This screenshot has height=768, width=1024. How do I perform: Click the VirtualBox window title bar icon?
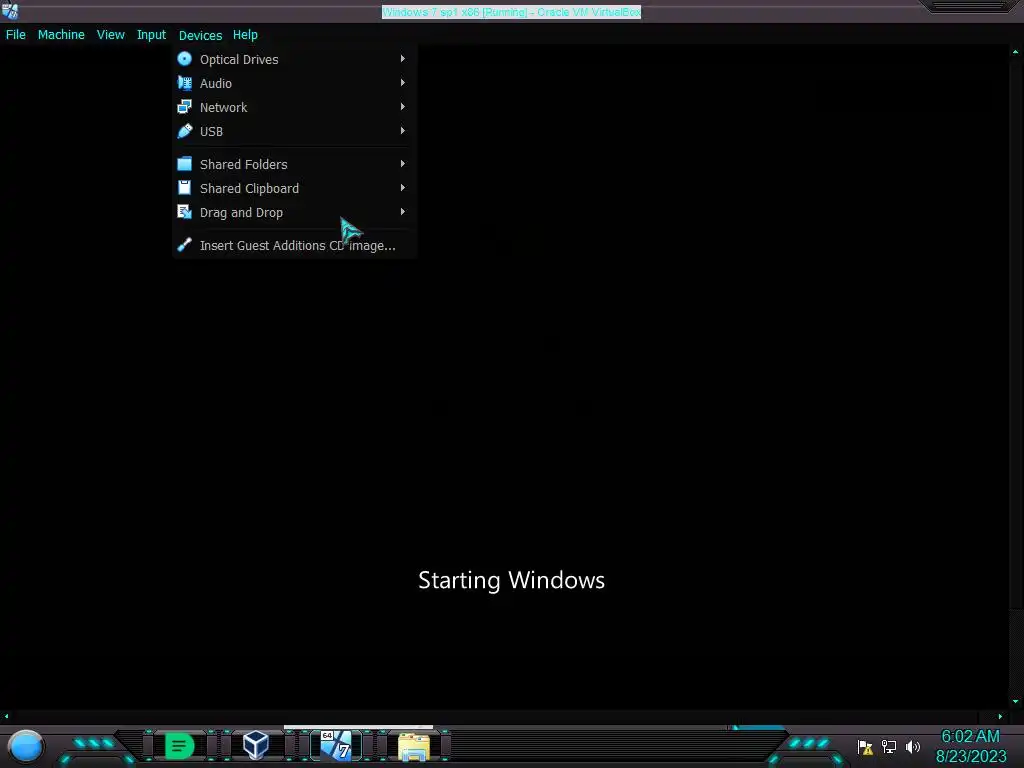[10, 11]
